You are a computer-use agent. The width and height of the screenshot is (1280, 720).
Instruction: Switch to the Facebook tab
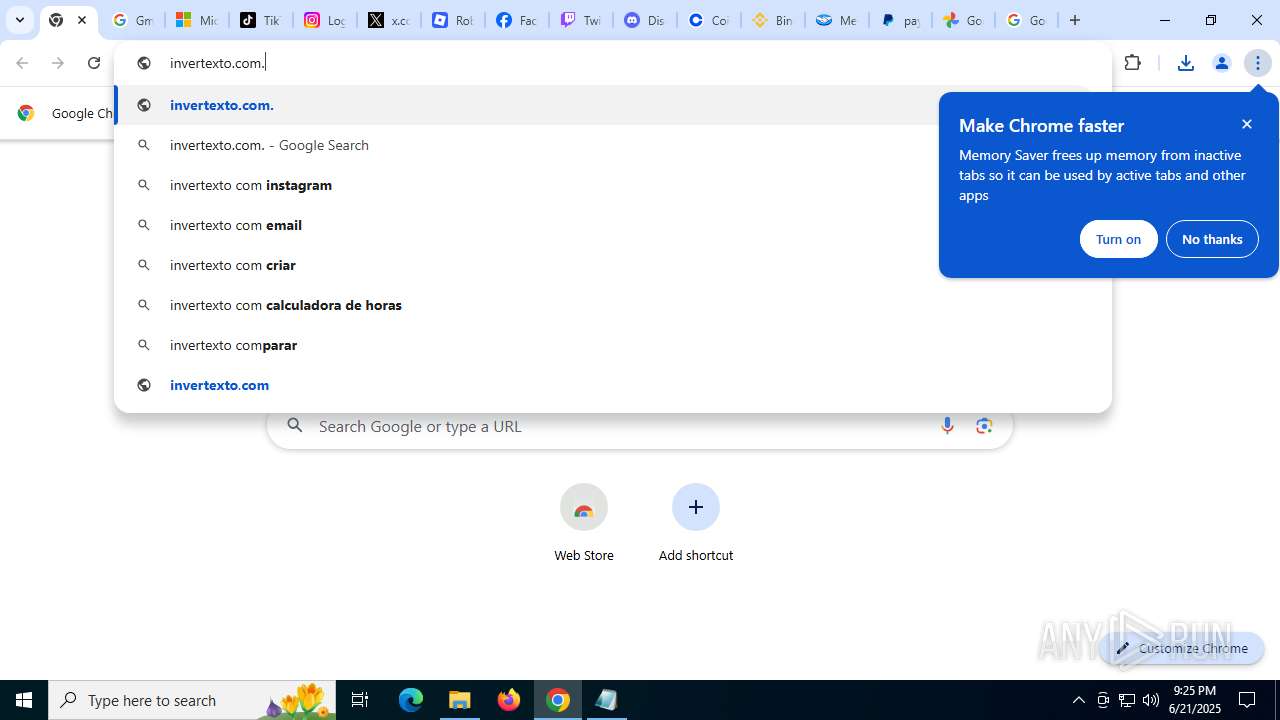pyautogui.click(x=516, y=20)
